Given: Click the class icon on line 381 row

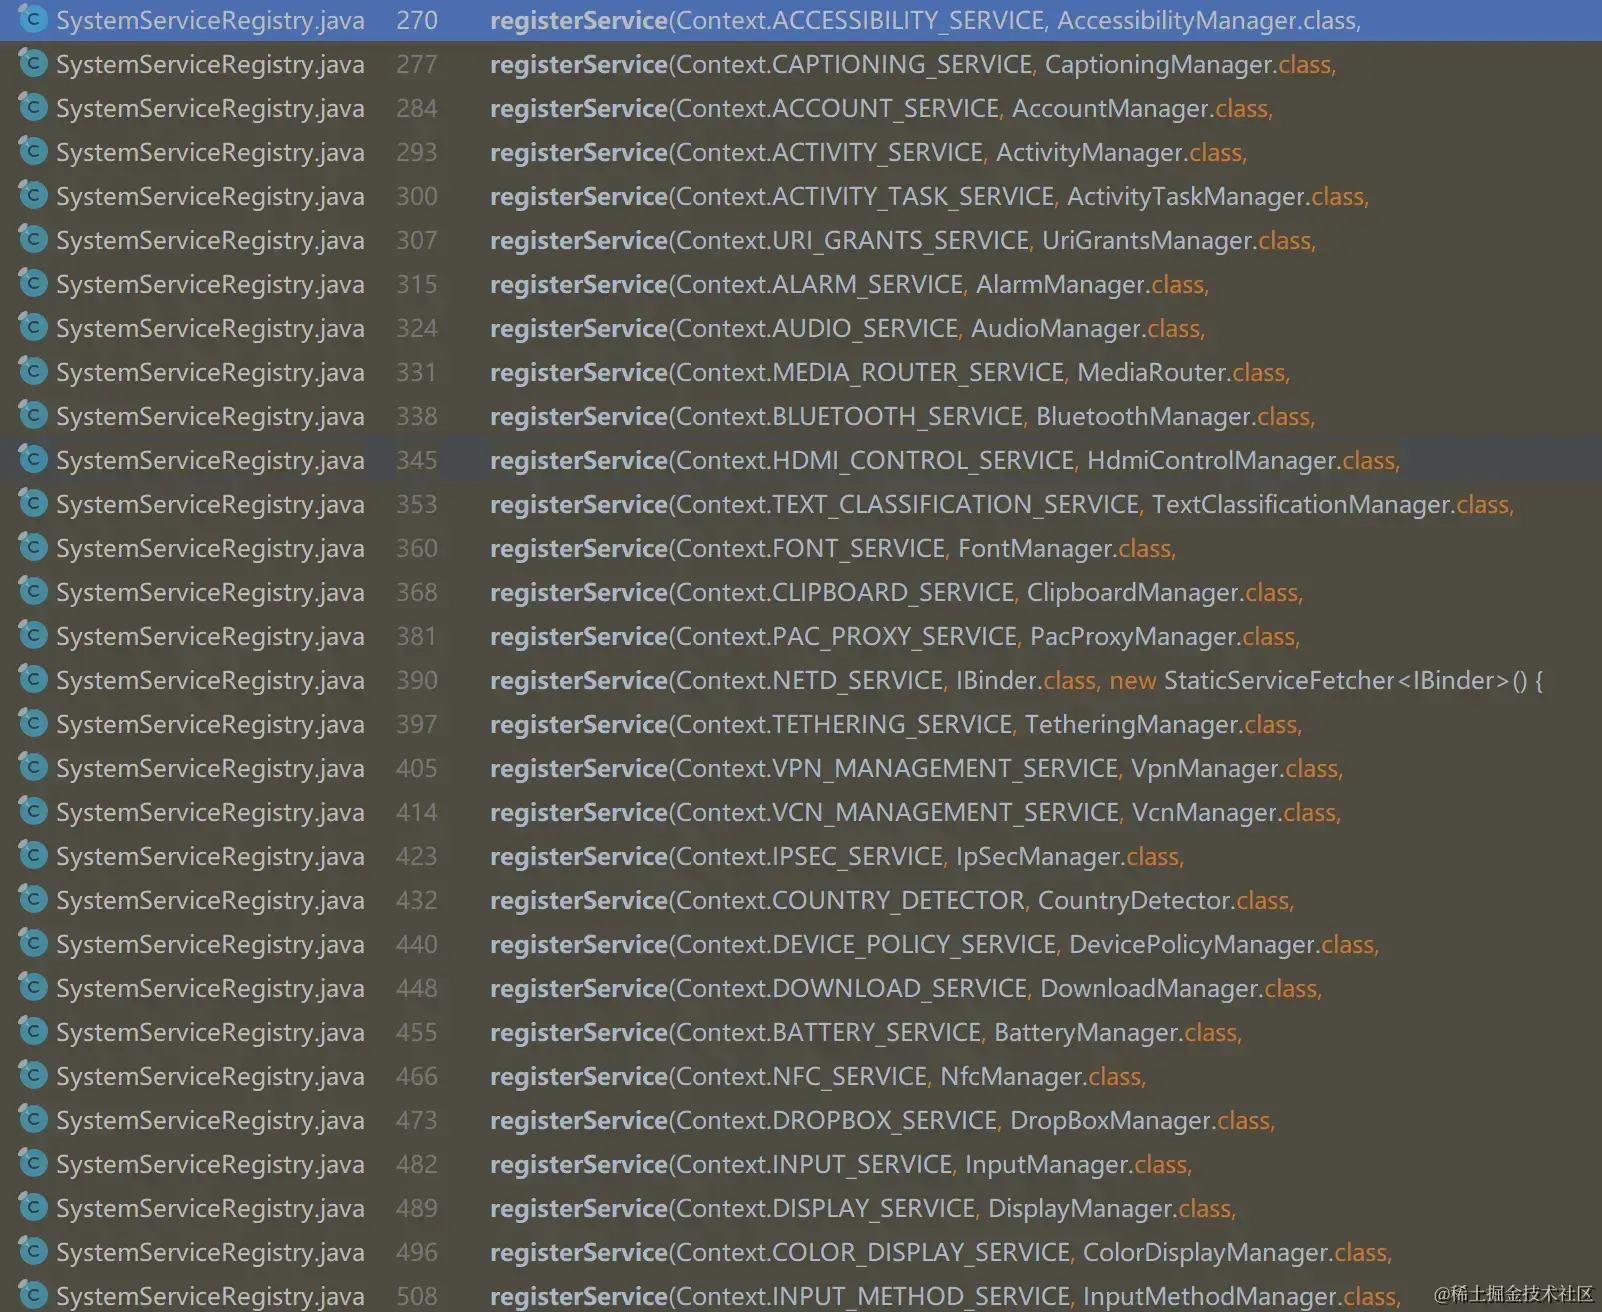Looking at the screenshot, I should 33,635.
